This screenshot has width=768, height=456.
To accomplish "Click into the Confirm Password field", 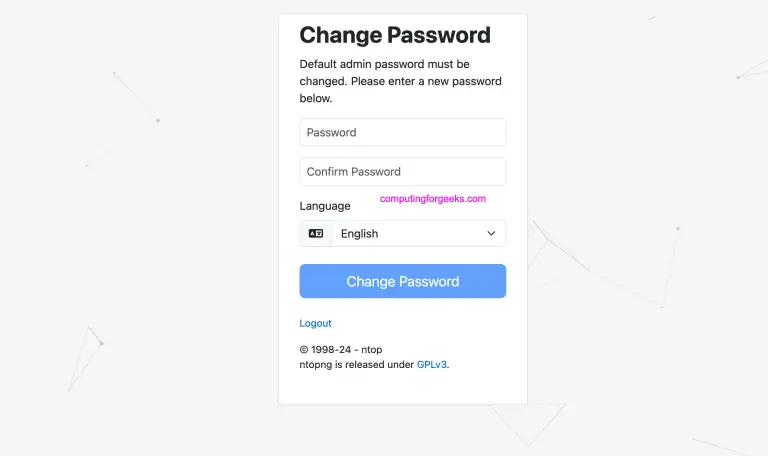I will coord(402,171).
